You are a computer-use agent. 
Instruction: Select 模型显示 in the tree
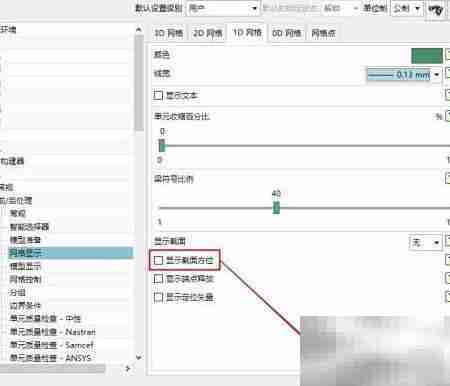[x=25, y=266]
